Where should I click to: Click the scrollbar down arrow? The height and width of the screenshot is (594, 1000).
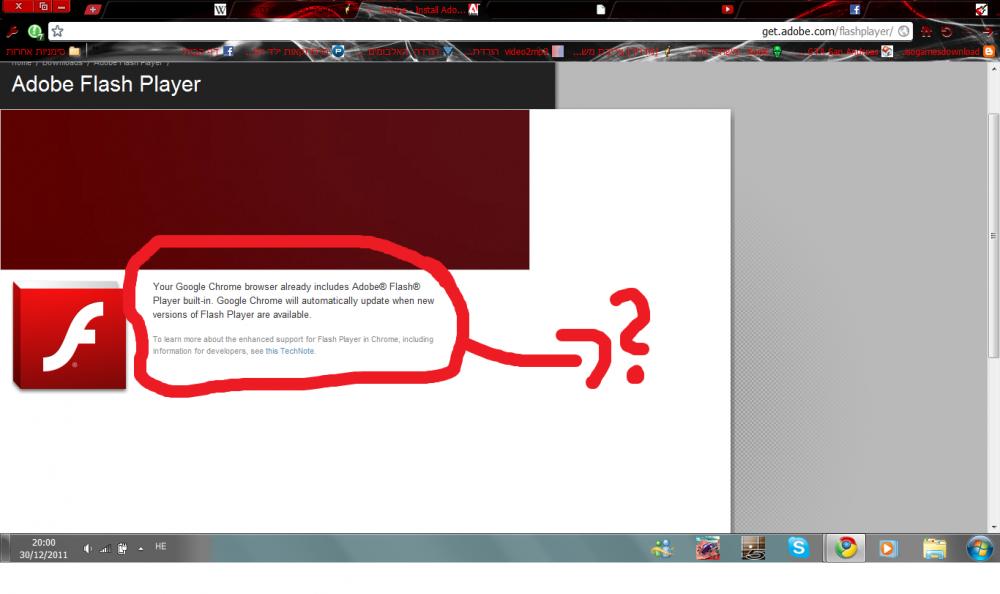click(x=994, y=527)
